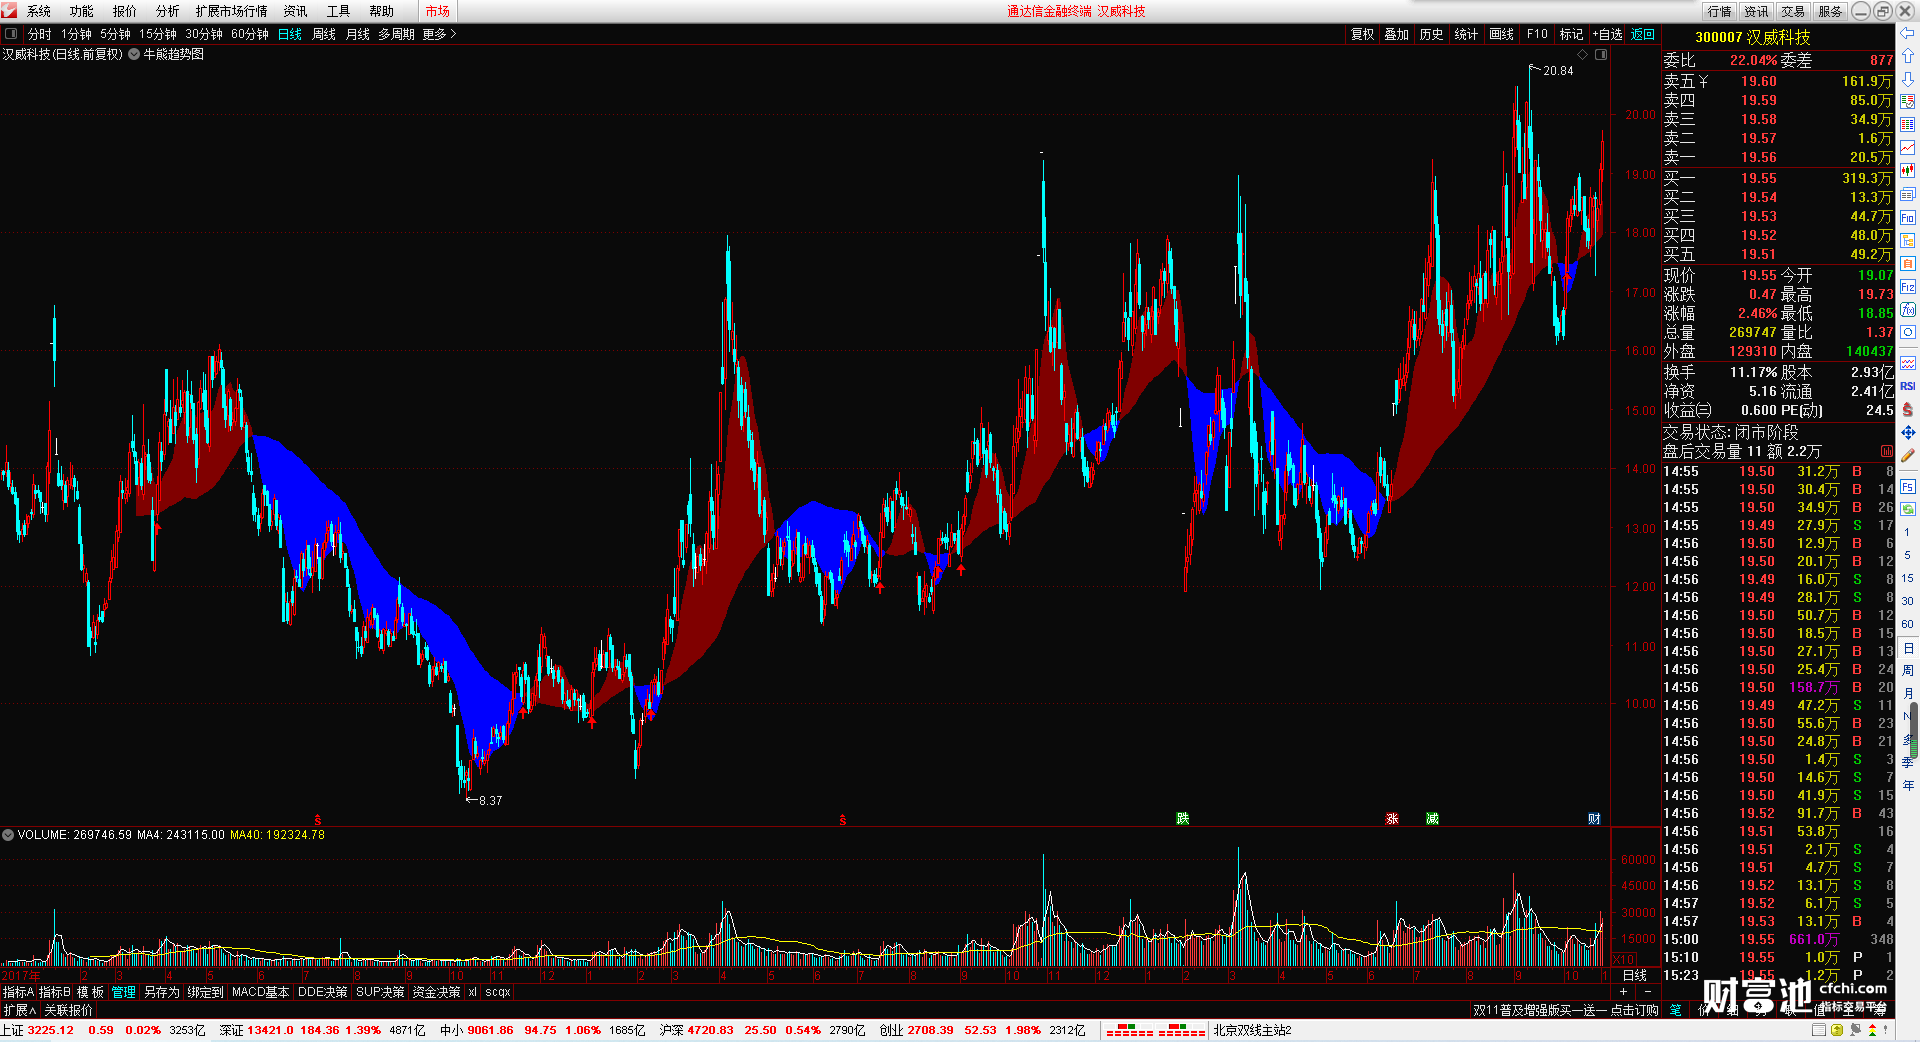Click the red dollar sign icon in the sidebar
The height and width of the screenshot is (1042, 1920).
[1908, 409]
